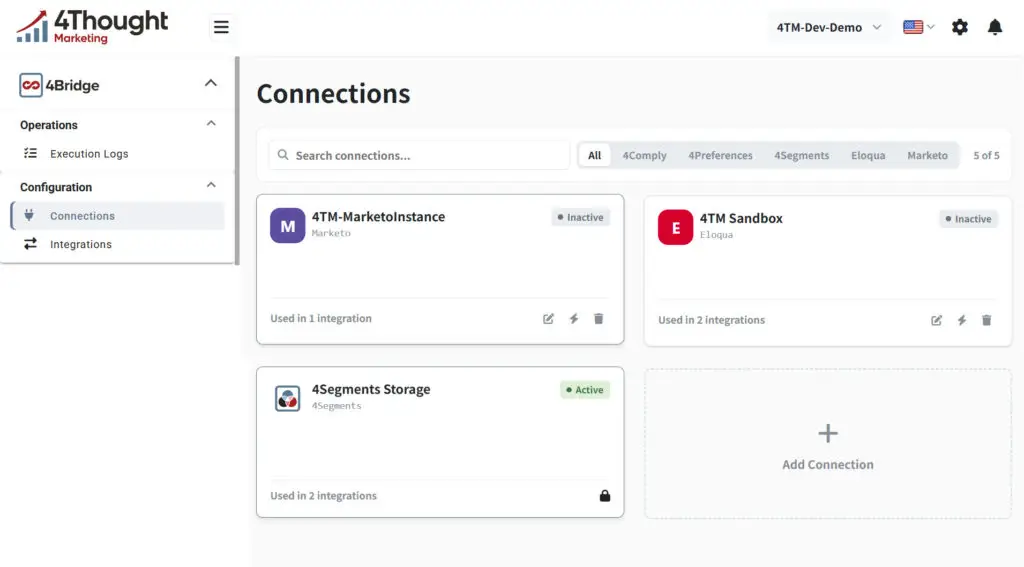Filter connections by 4Preferences

pos(720,155)
